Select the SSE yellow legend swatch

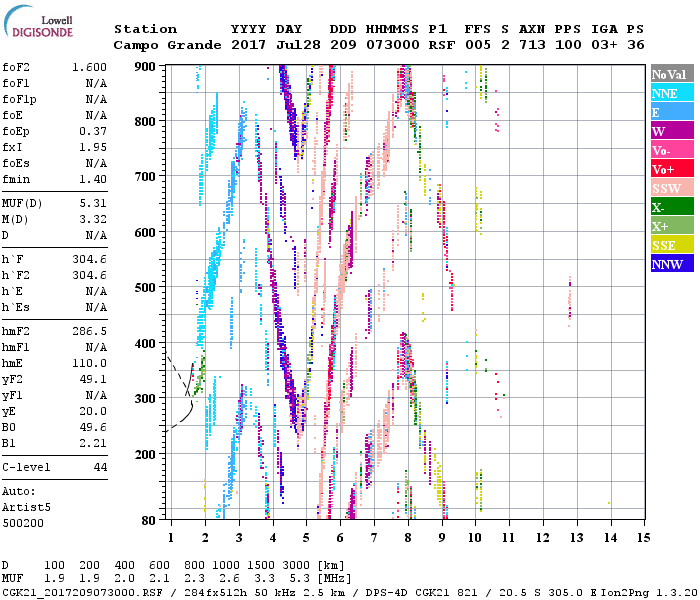[x=672, y=245]
